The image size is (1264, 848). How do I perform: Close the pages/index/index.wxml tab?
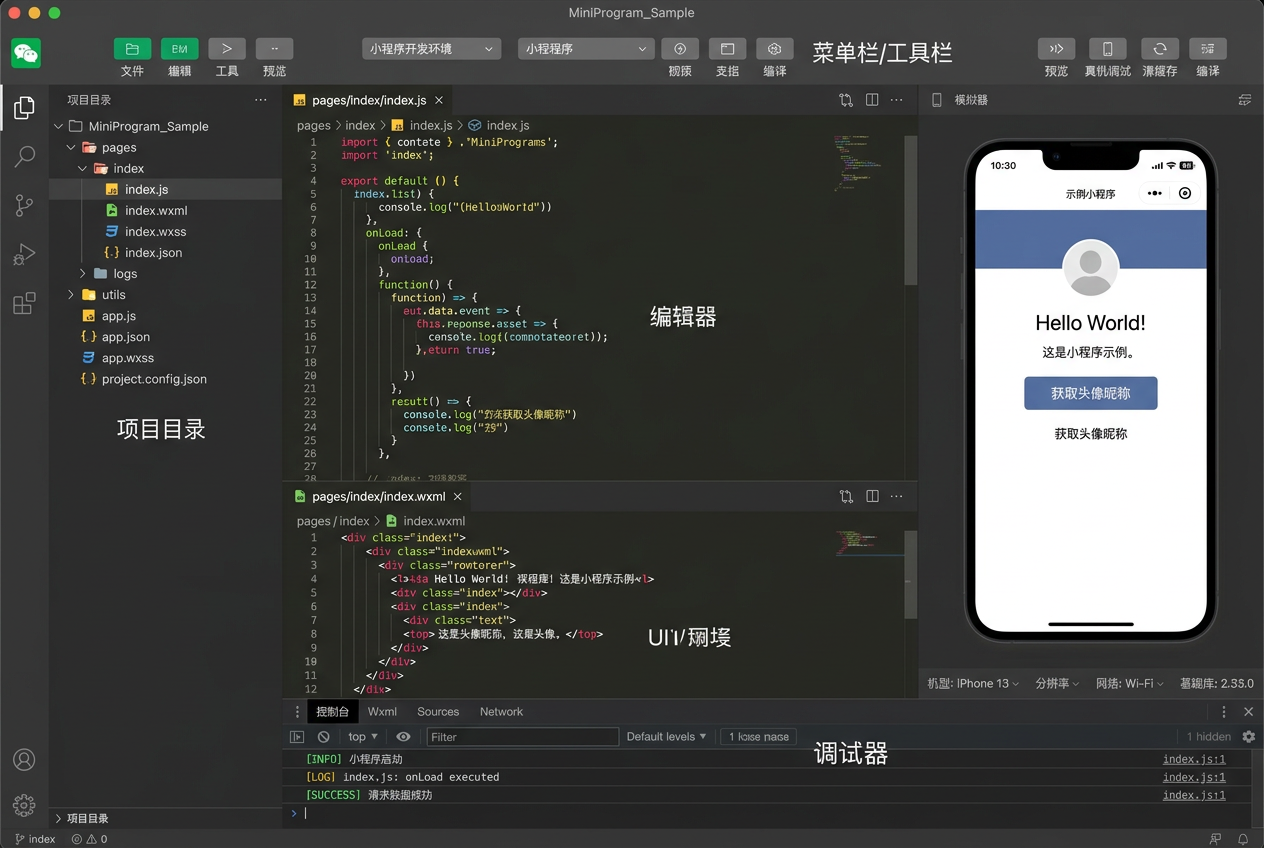(x=457, y=496)
